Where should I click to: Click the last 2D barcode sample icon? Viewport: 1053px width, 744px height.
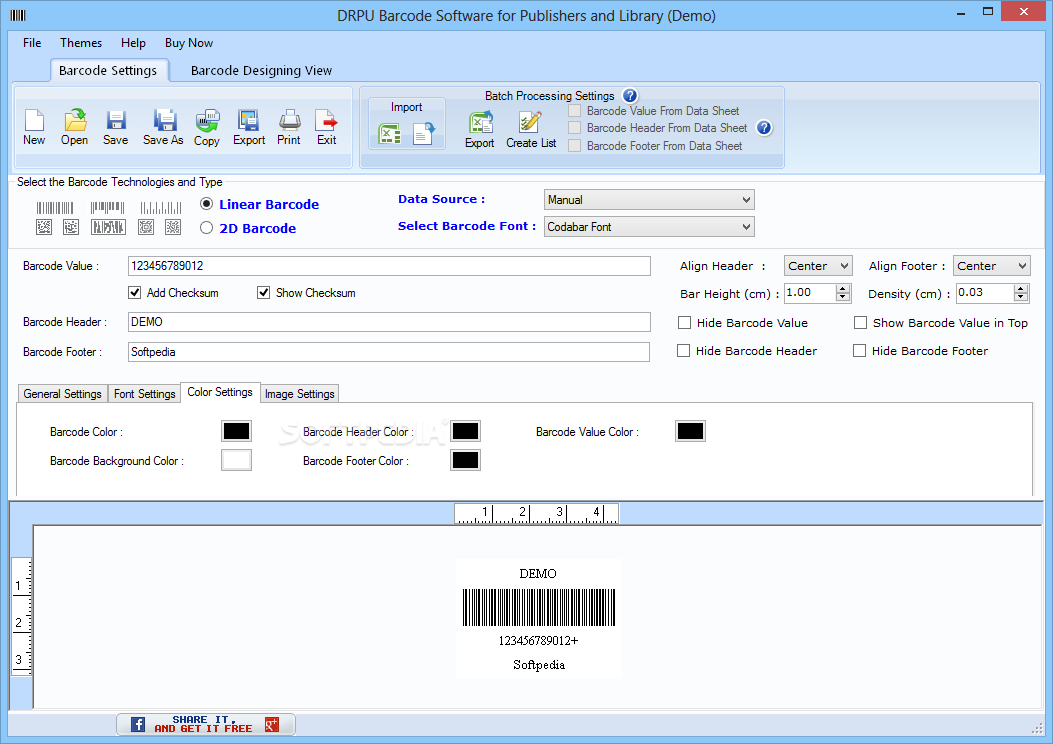click(x=173, y=227)
